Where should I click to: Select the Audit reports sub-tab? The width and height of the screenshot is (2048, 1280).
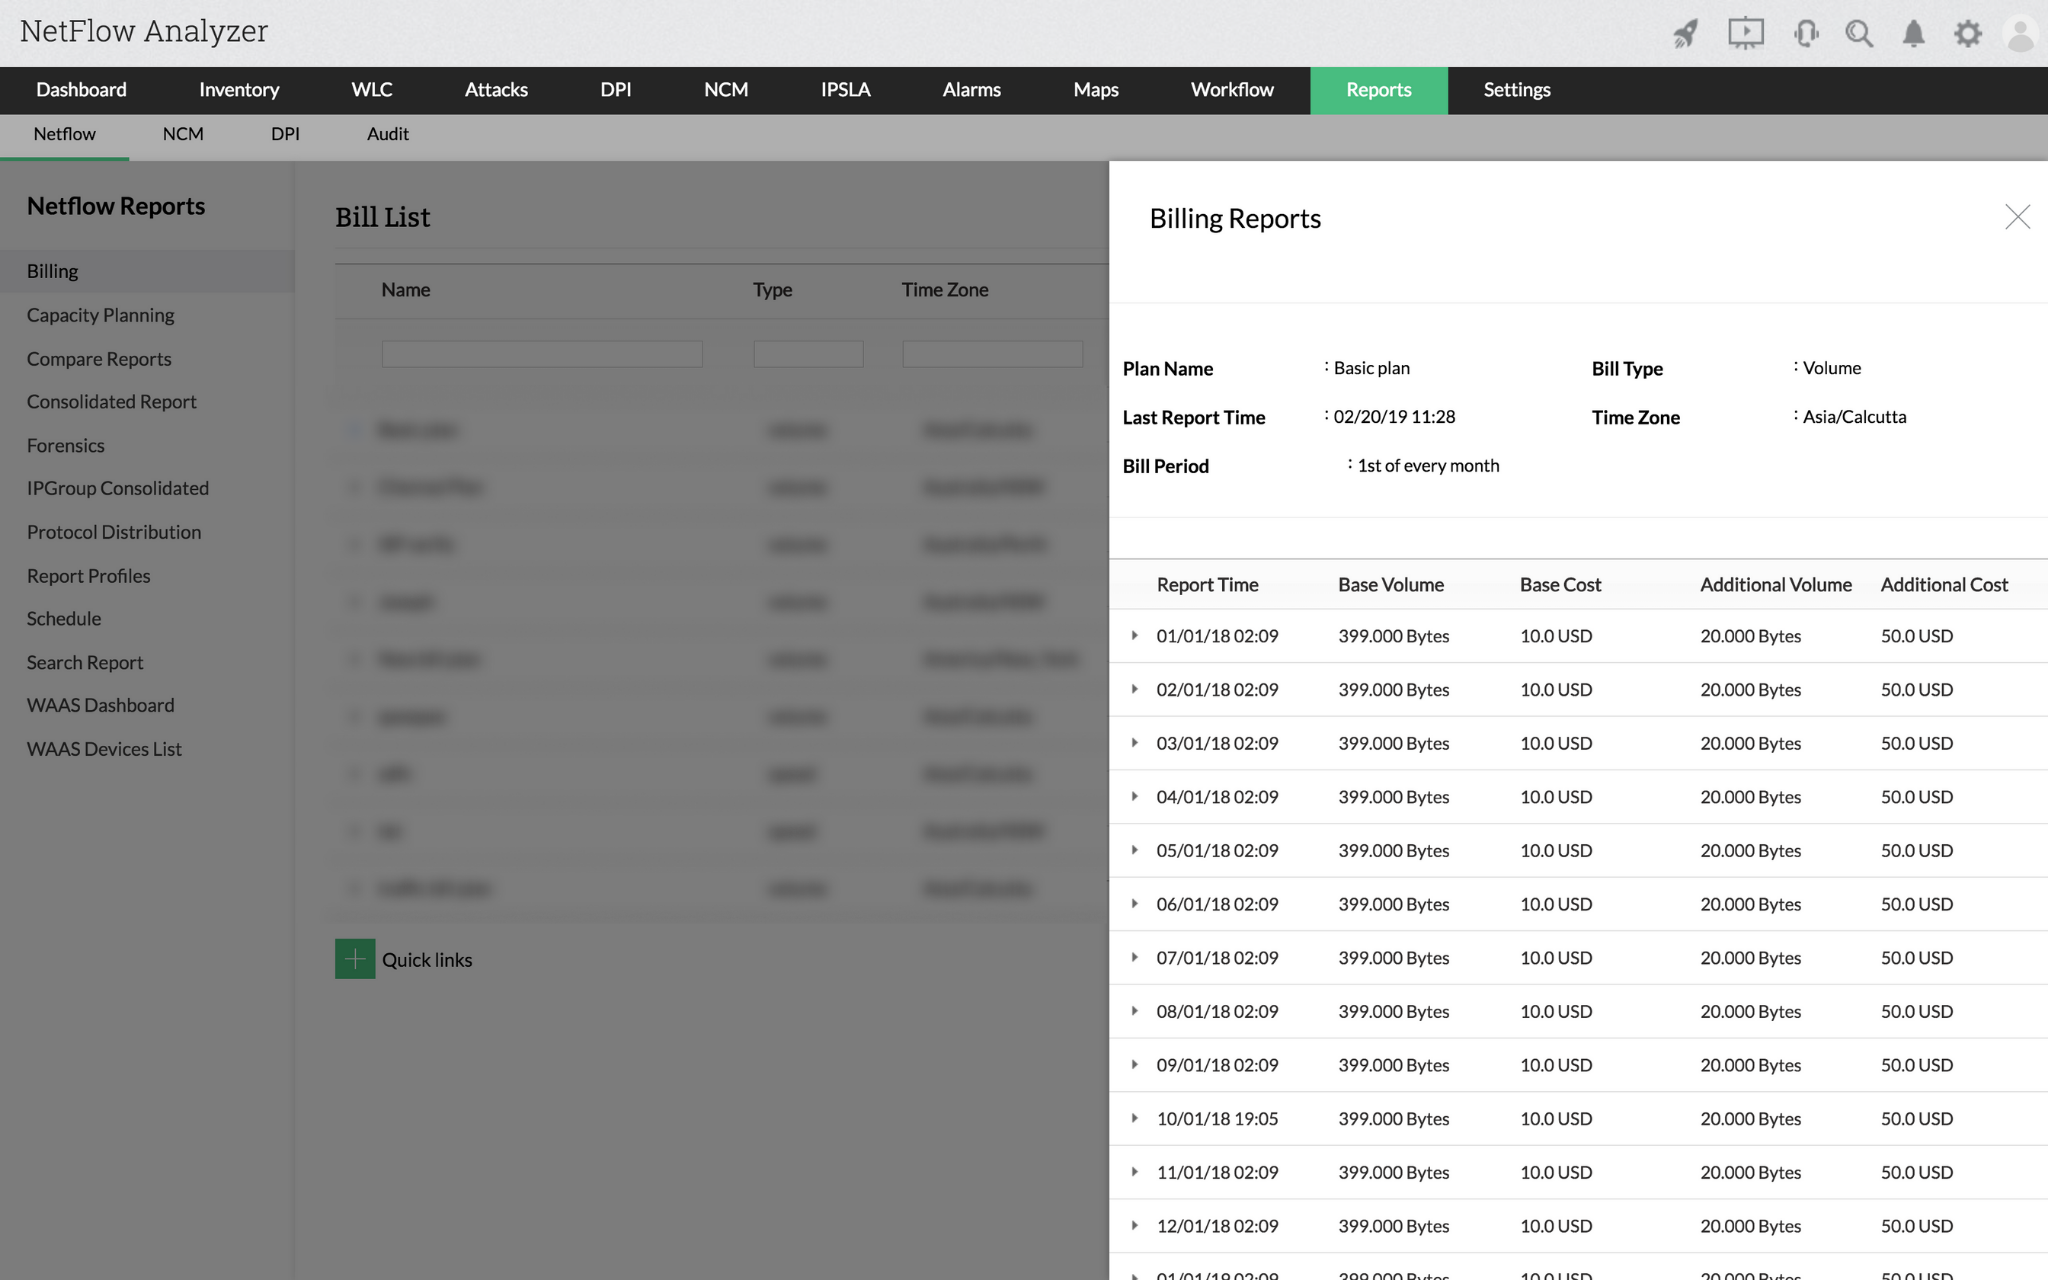tap(387, 134)
